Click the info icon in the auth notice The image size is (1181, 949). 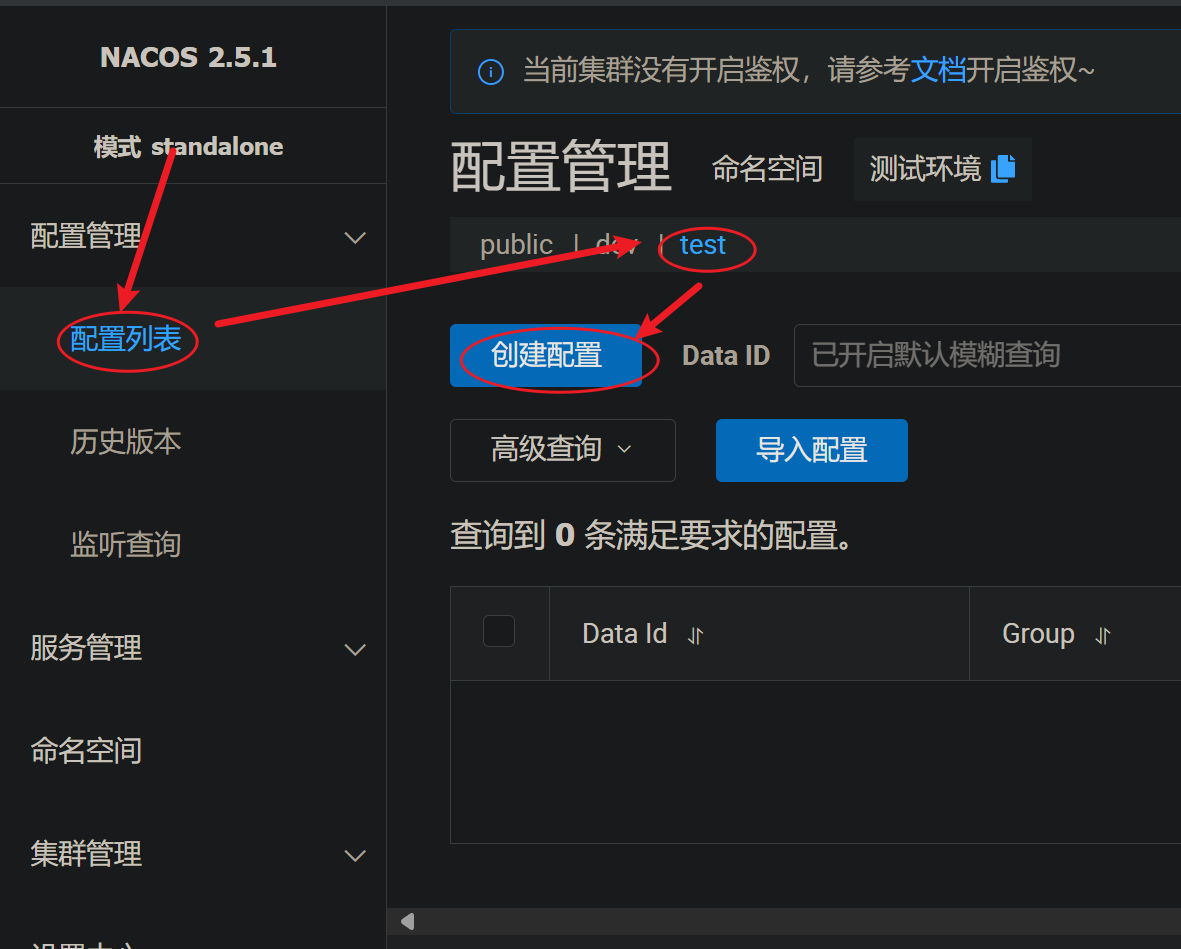[490, 72]
